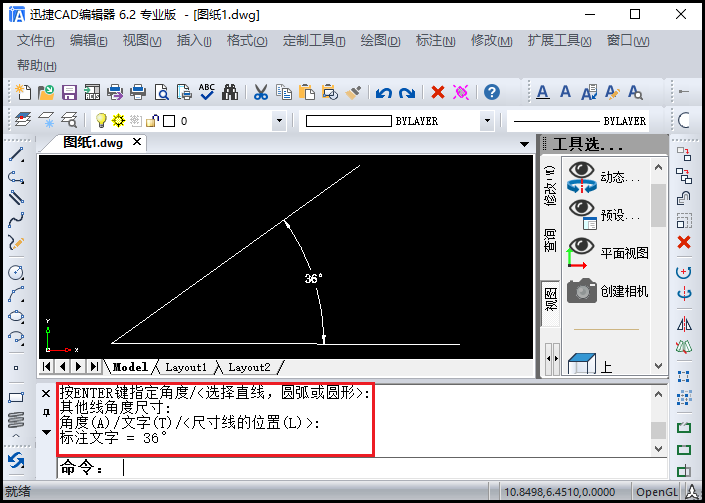
Task: Click the Create Camera icon
Action: click(x=582, y=291)
